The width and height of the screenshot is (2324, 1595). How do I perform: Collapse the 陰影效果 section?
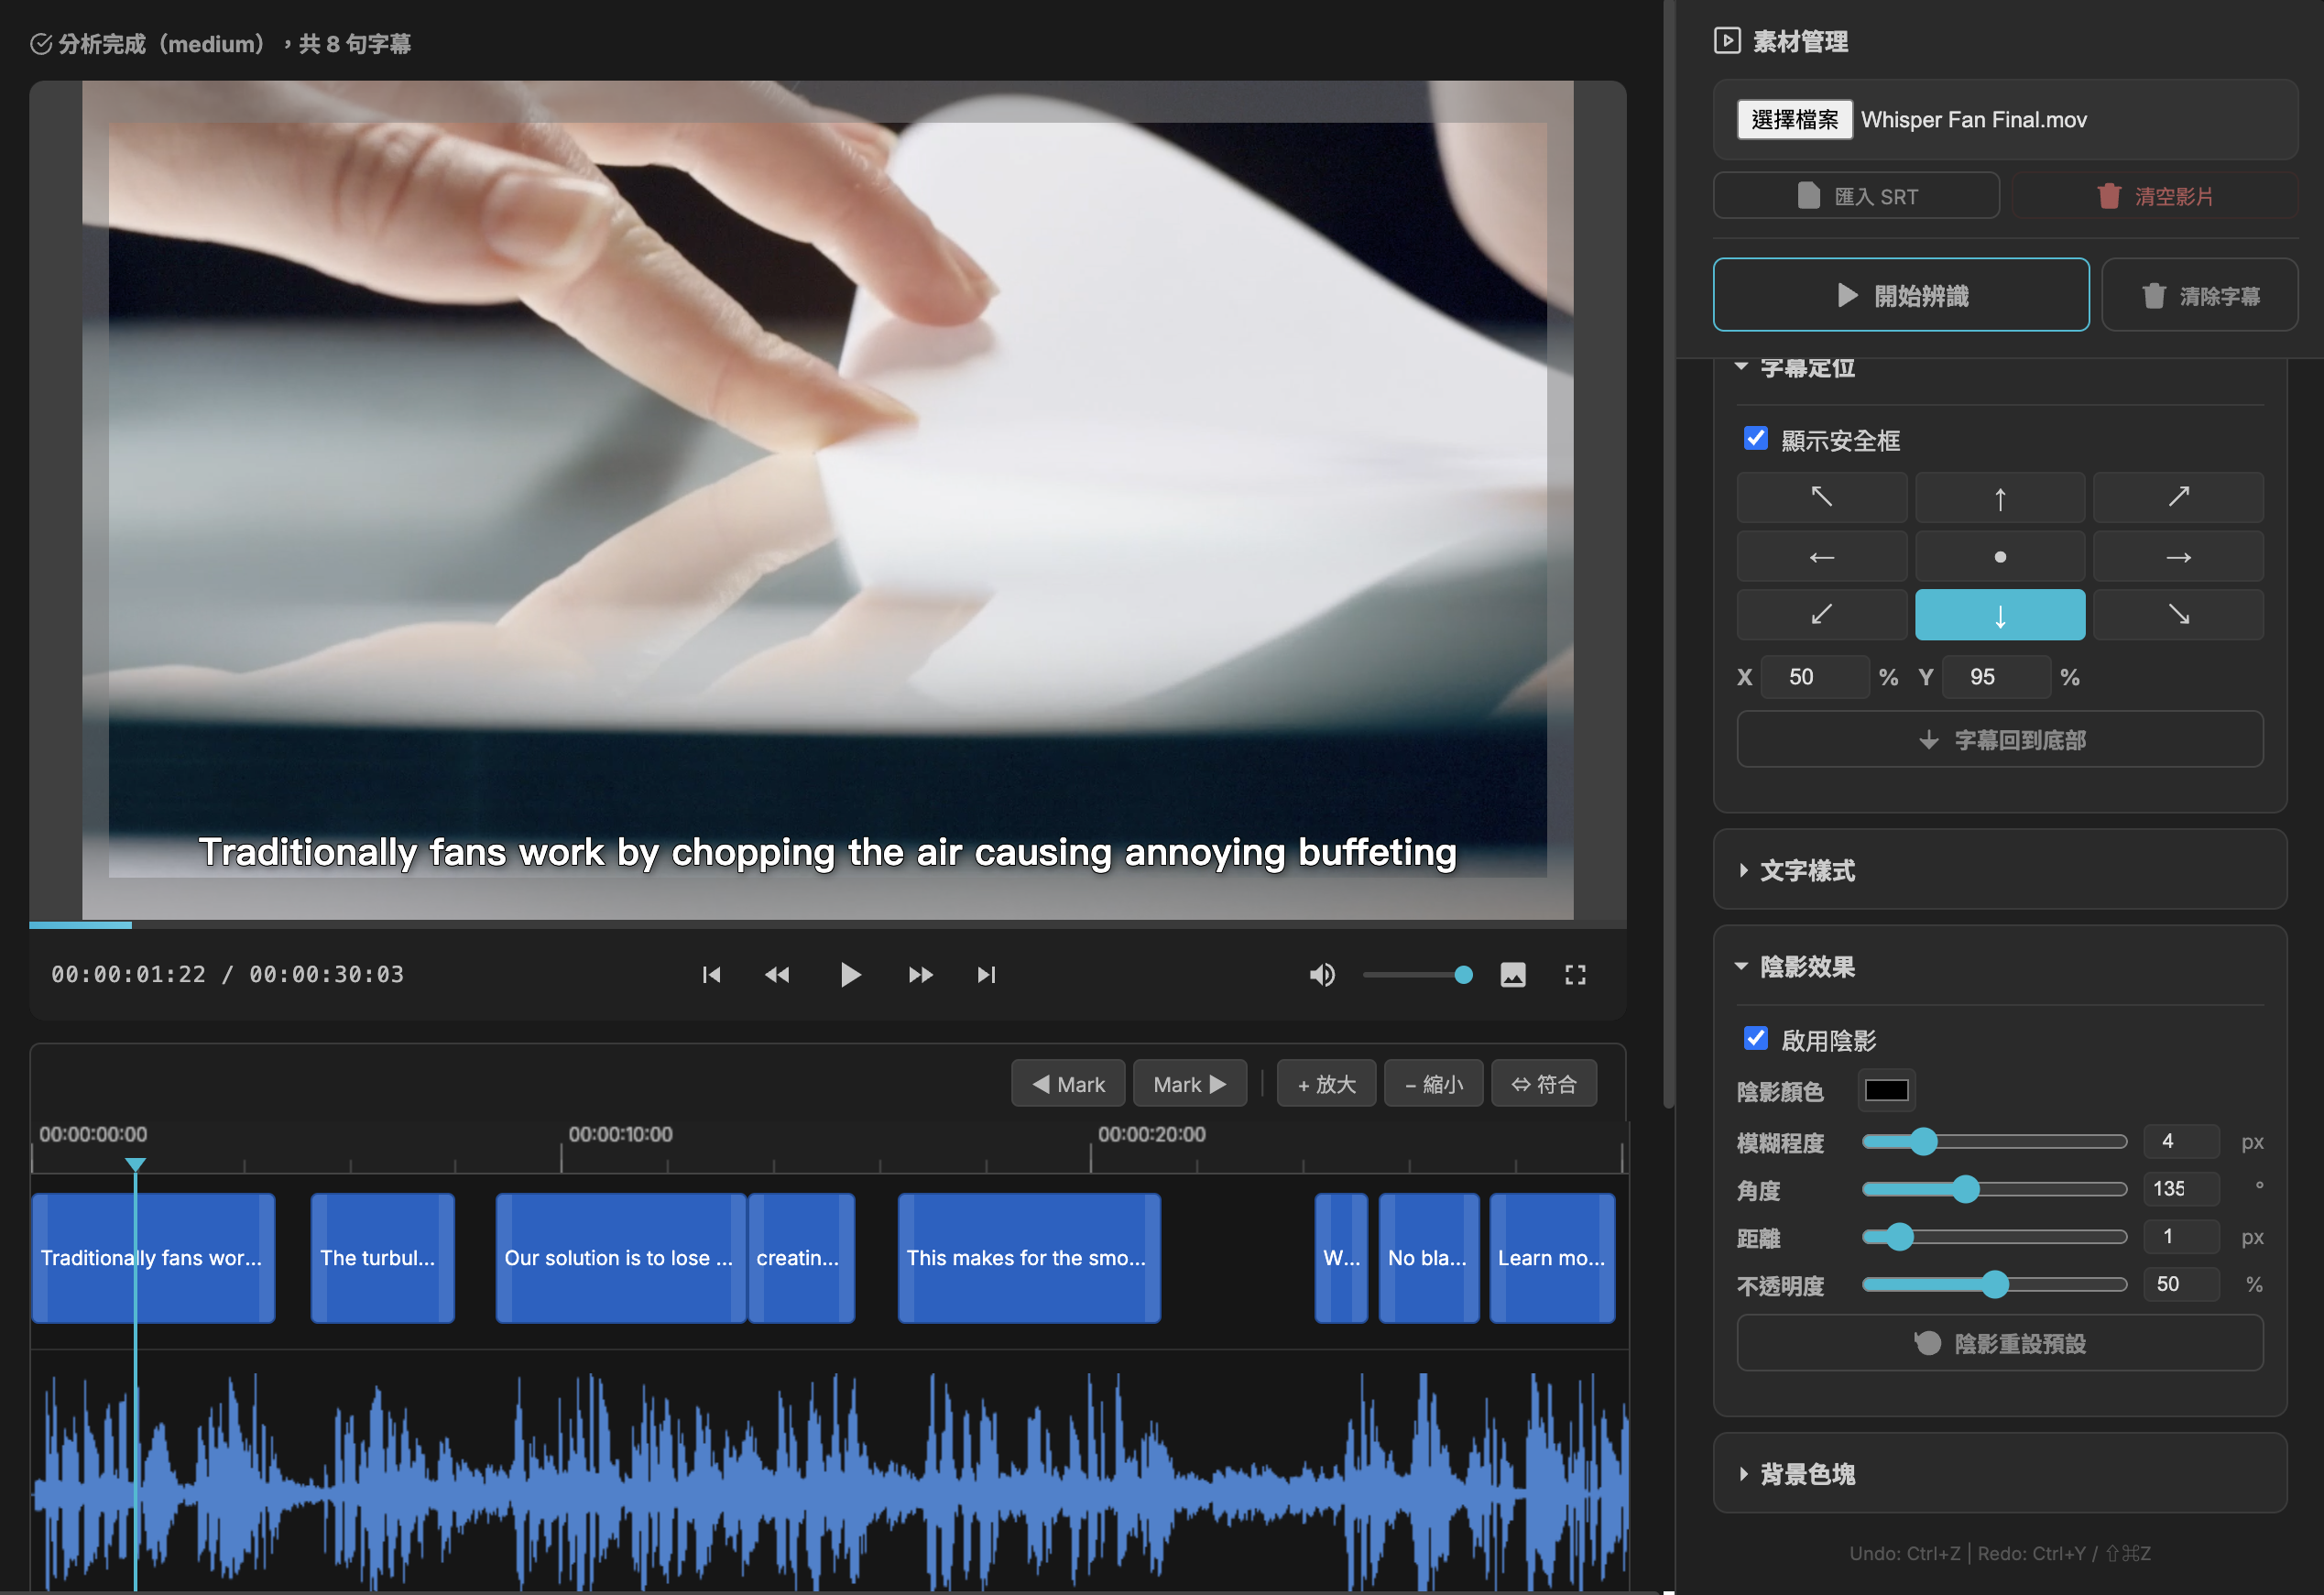[1806, 966]
